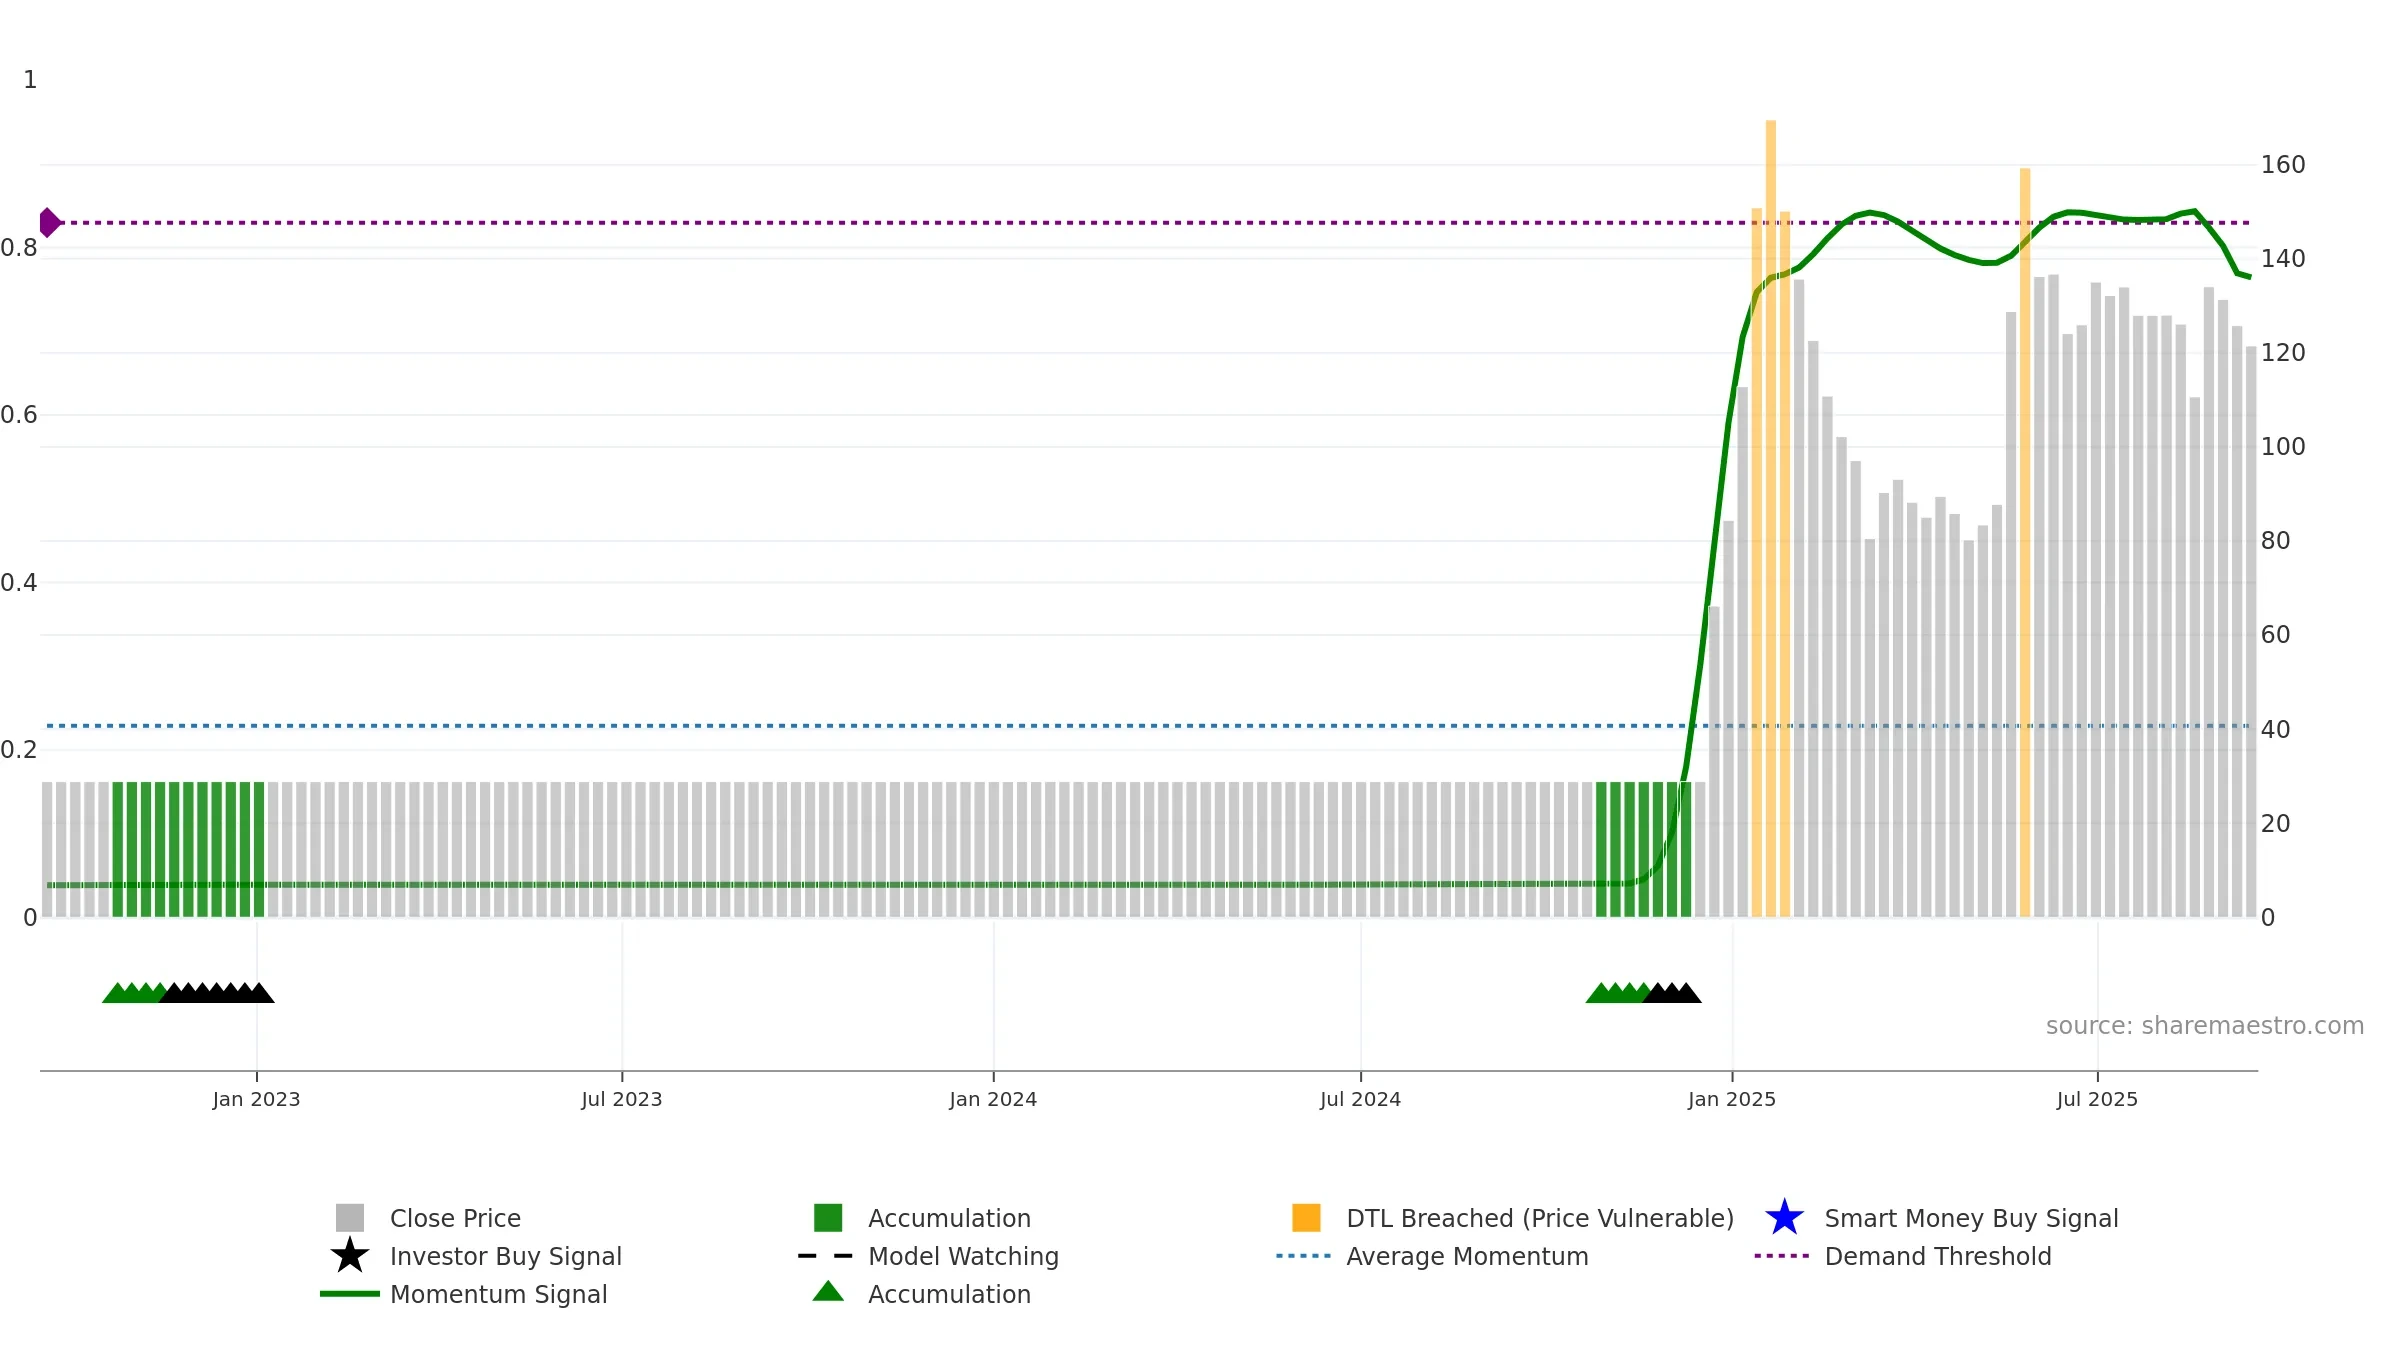Click the Jan 2025 axis label

pyautogui.click(x=1732, y=1100)
